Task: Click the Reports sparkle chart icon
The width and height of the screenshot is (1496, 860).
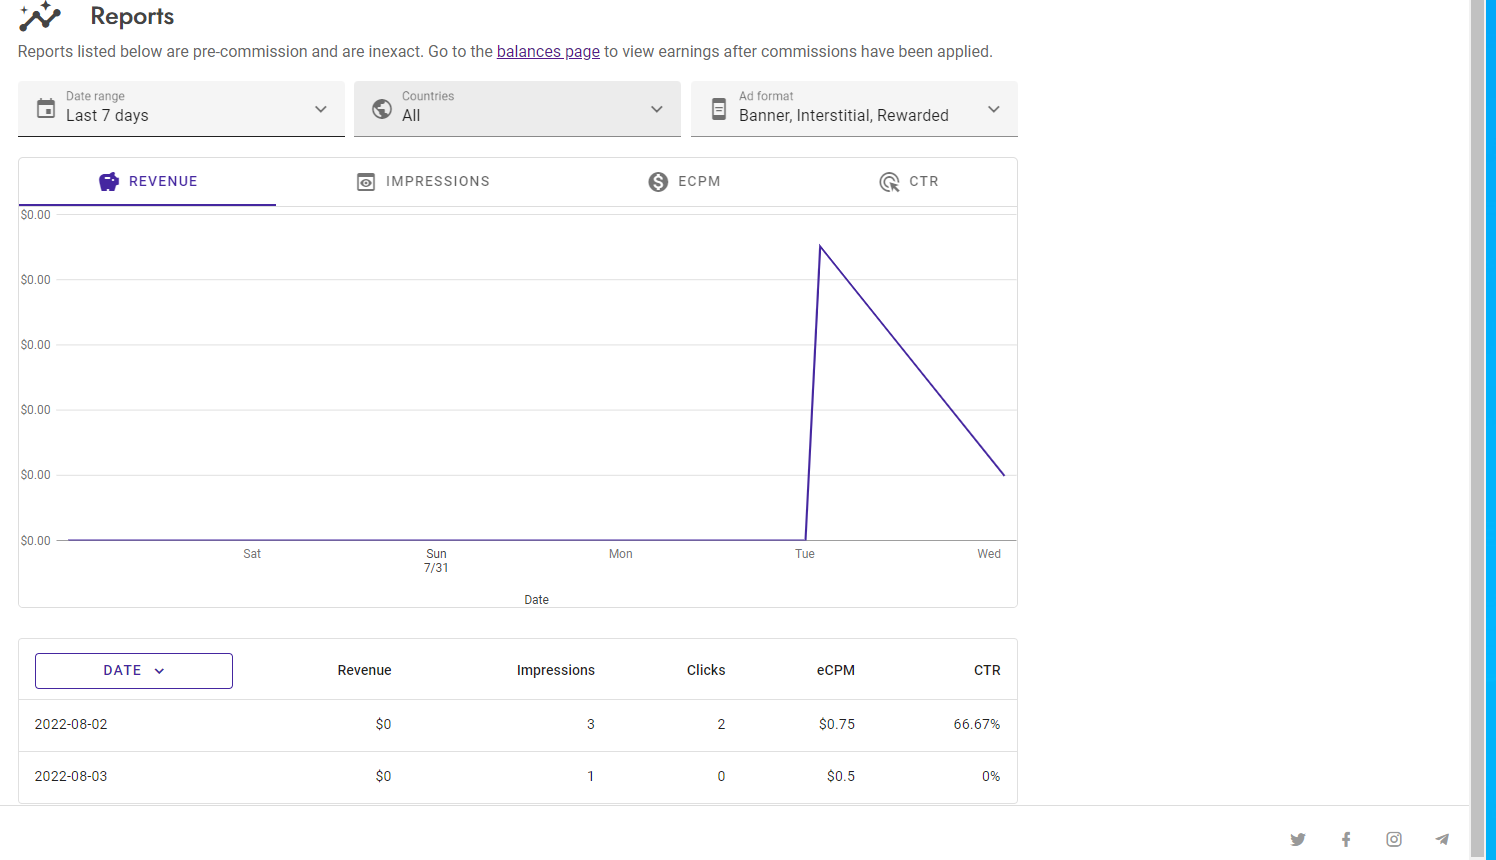Action: (40, 17)
